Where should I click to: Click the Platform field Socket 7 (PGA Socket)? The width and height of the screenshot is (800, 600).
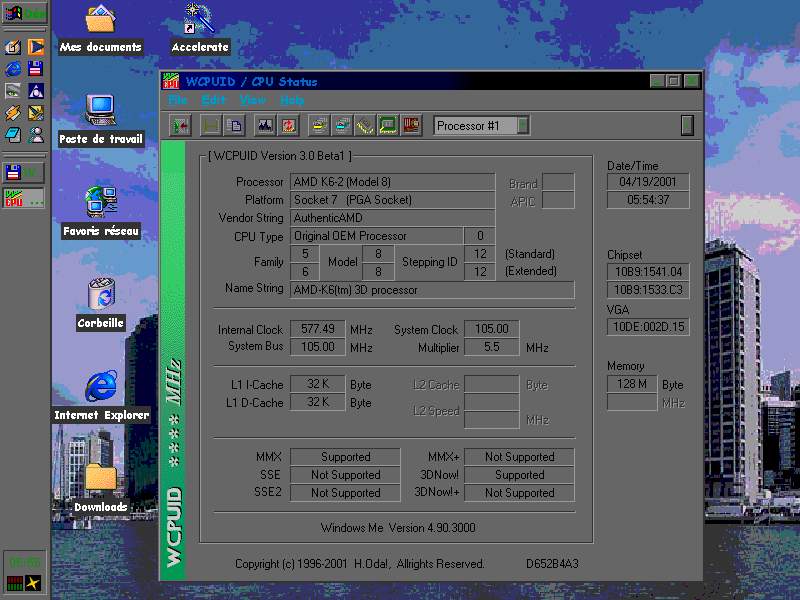coord(392,199)
